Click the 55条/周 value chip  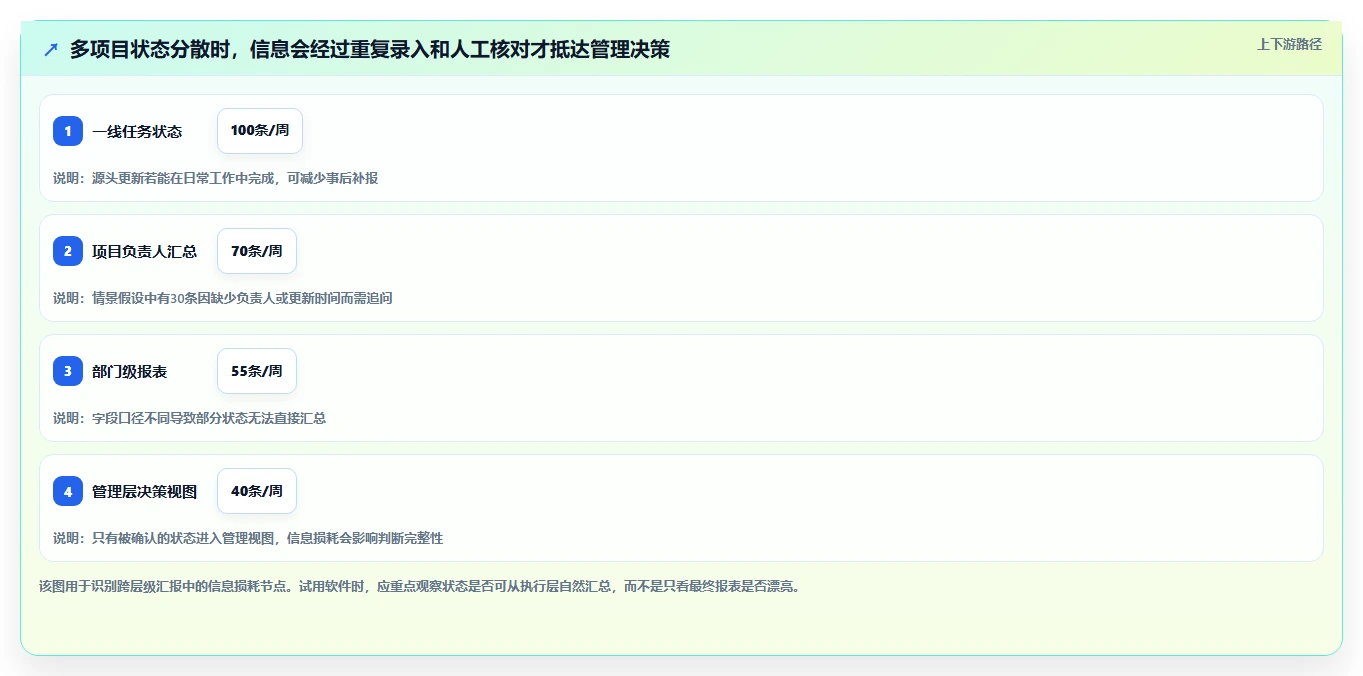pyautogui.click(x=257, y=371)
